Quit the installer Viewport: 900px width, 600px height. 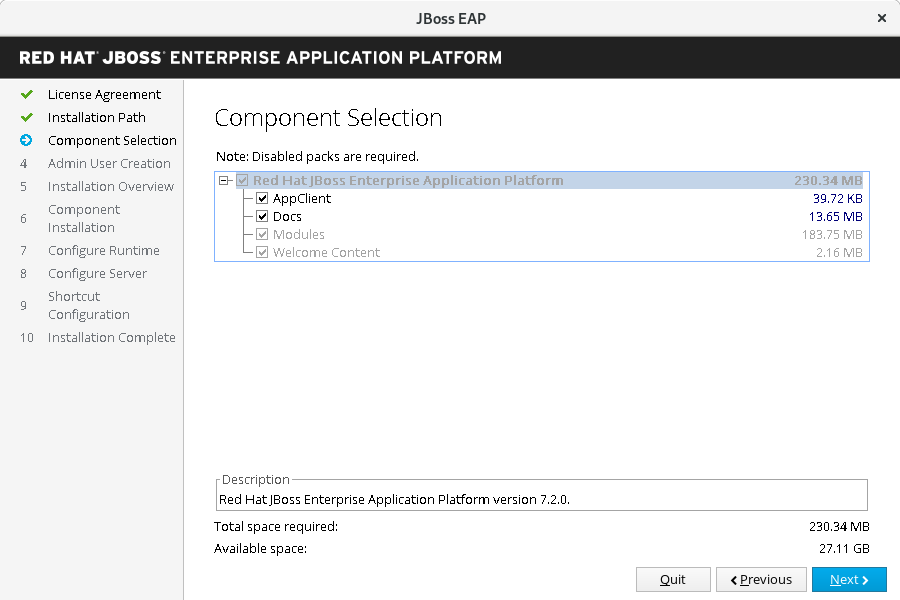point(673,580)
